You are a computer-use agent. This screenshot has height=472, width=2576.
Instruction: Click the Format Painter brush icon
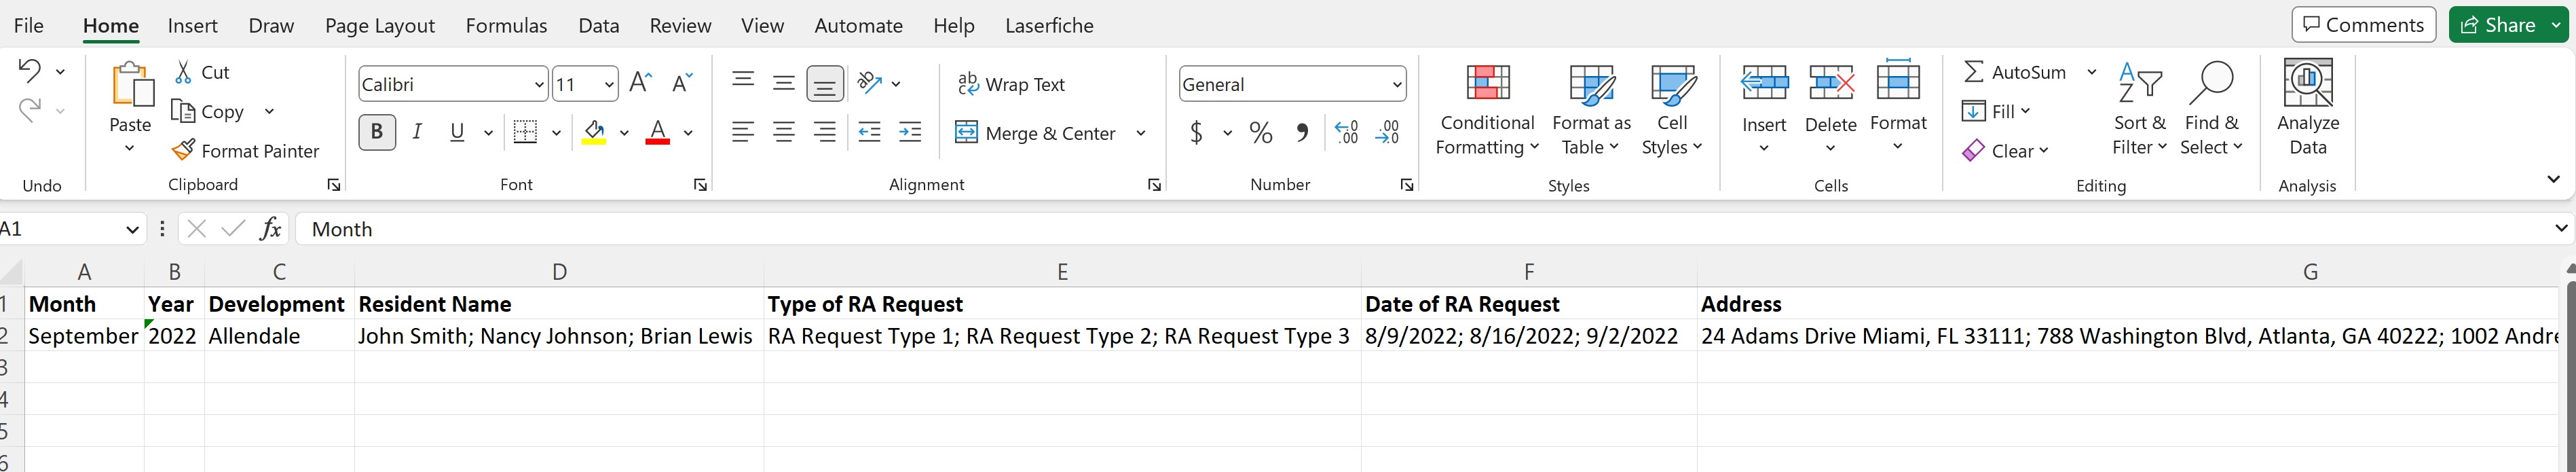click(183, 151)
